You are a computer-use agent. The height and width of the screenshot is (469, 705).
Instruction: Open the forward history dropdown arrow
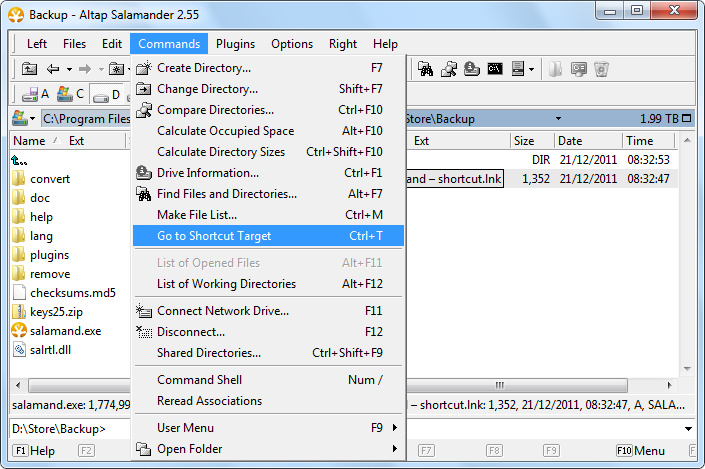coord(101,69)
